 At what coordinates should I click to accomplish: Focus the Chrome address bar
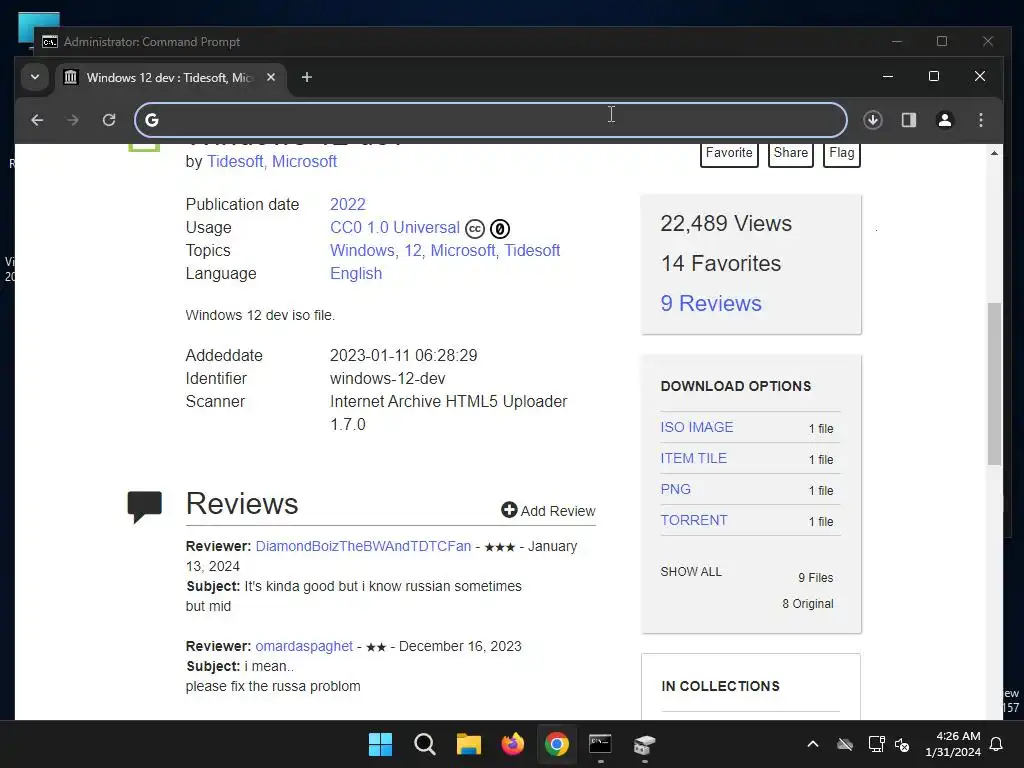coord(491,120)
